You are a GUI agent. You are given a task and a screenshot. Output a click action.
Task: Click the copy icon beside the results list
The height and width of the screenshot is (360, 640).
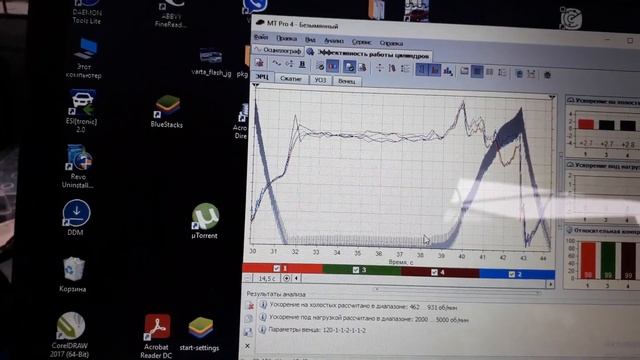pos(249,319)
